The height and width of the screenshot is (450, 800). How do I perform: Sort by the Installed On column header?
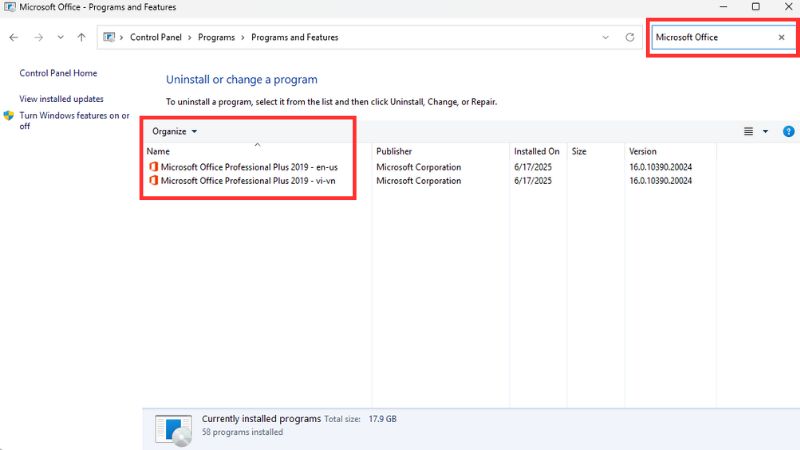[x=537, y=151]
